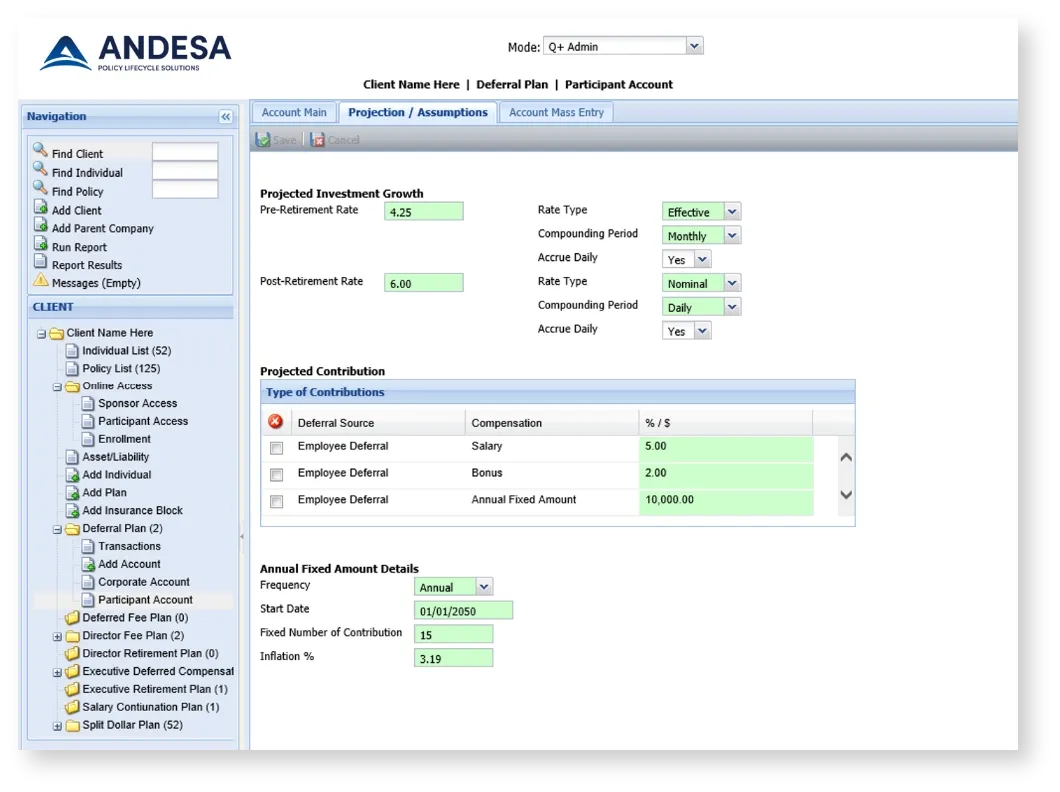Click the Messages warning triangle icon
The width and height of the screenshot is (1060, 792).
(x=41, y=280)
